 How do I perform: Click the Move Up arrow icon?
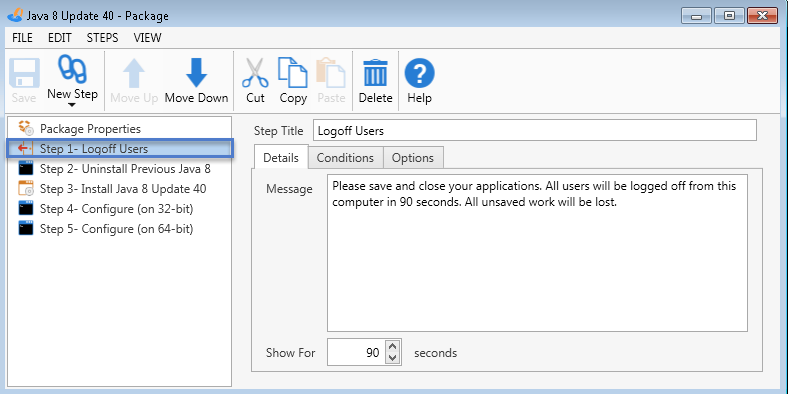click(134, 73)
